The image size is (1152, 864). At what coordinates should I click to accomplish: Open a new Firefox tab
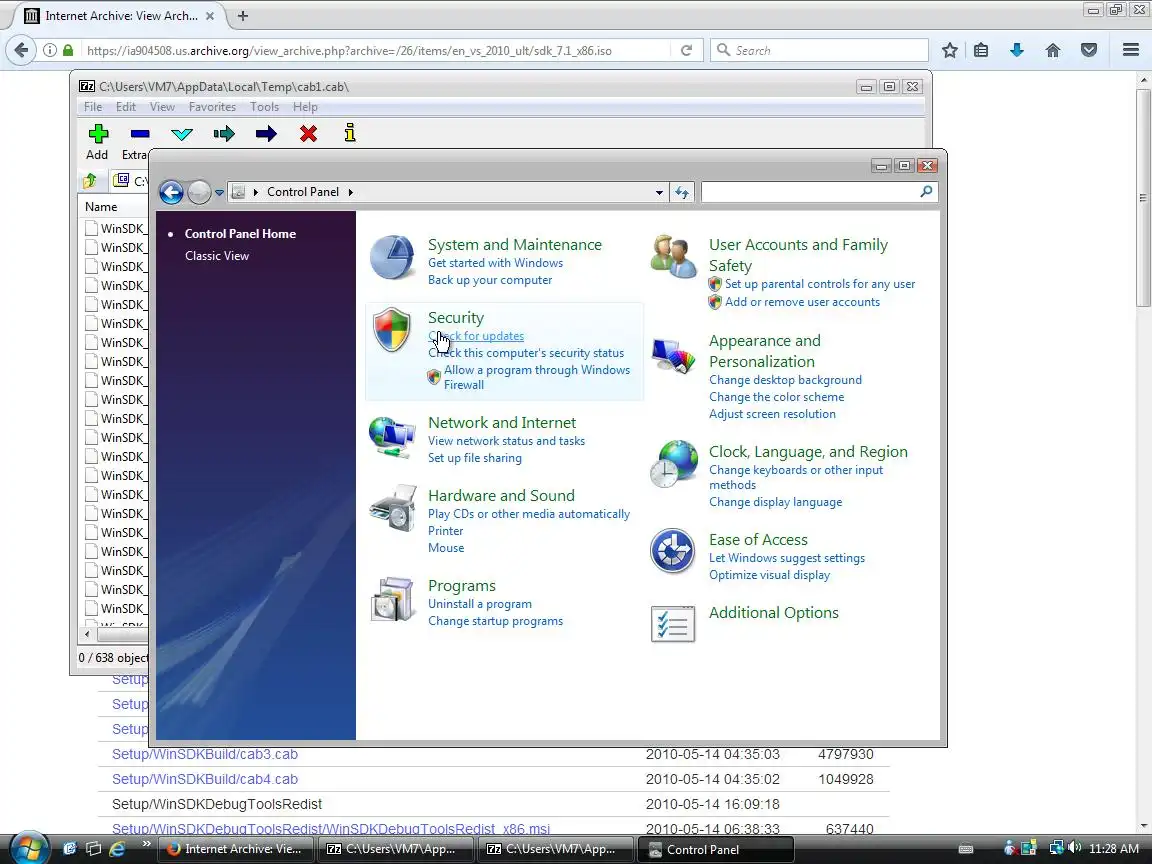242,15
